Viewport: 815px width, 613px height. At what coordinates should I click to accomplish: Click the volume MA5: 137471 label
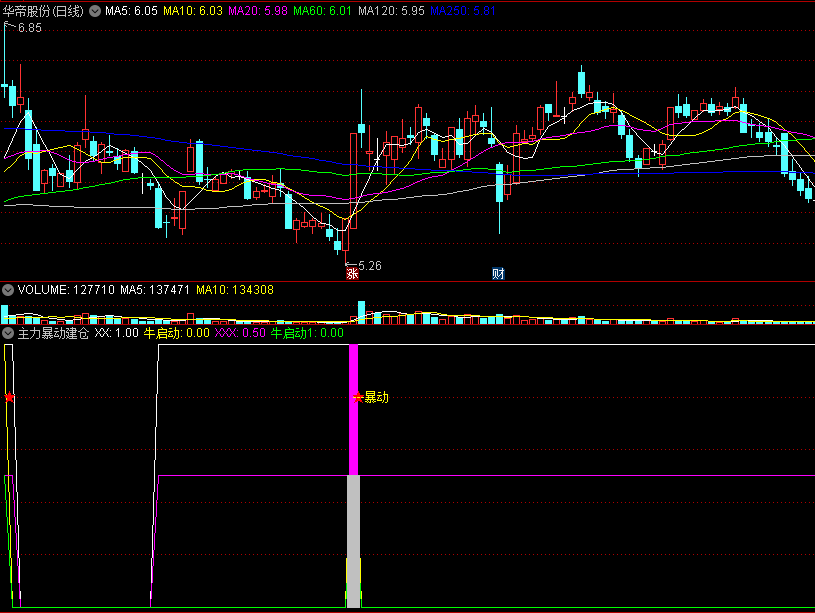[x=155, y=290]
